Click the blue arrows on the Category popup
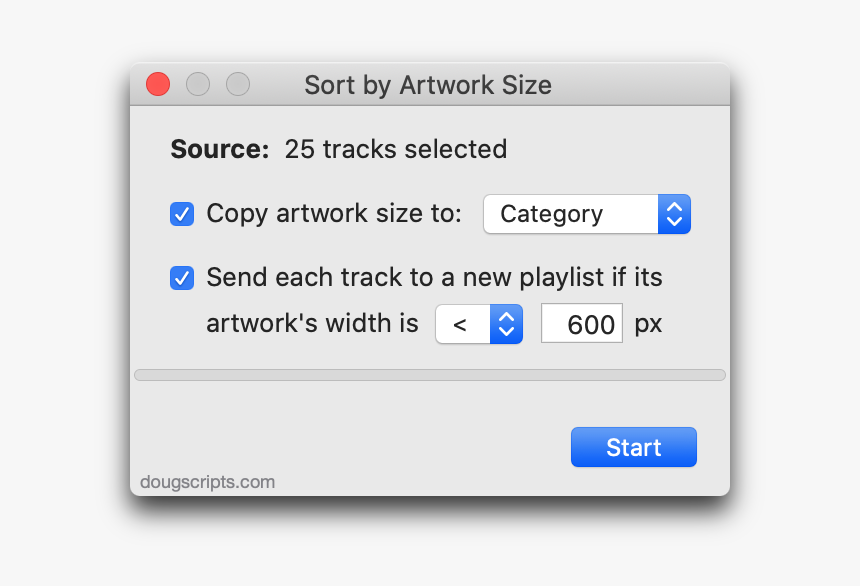Viewport: 860px width, 586px height. point(675,214)
